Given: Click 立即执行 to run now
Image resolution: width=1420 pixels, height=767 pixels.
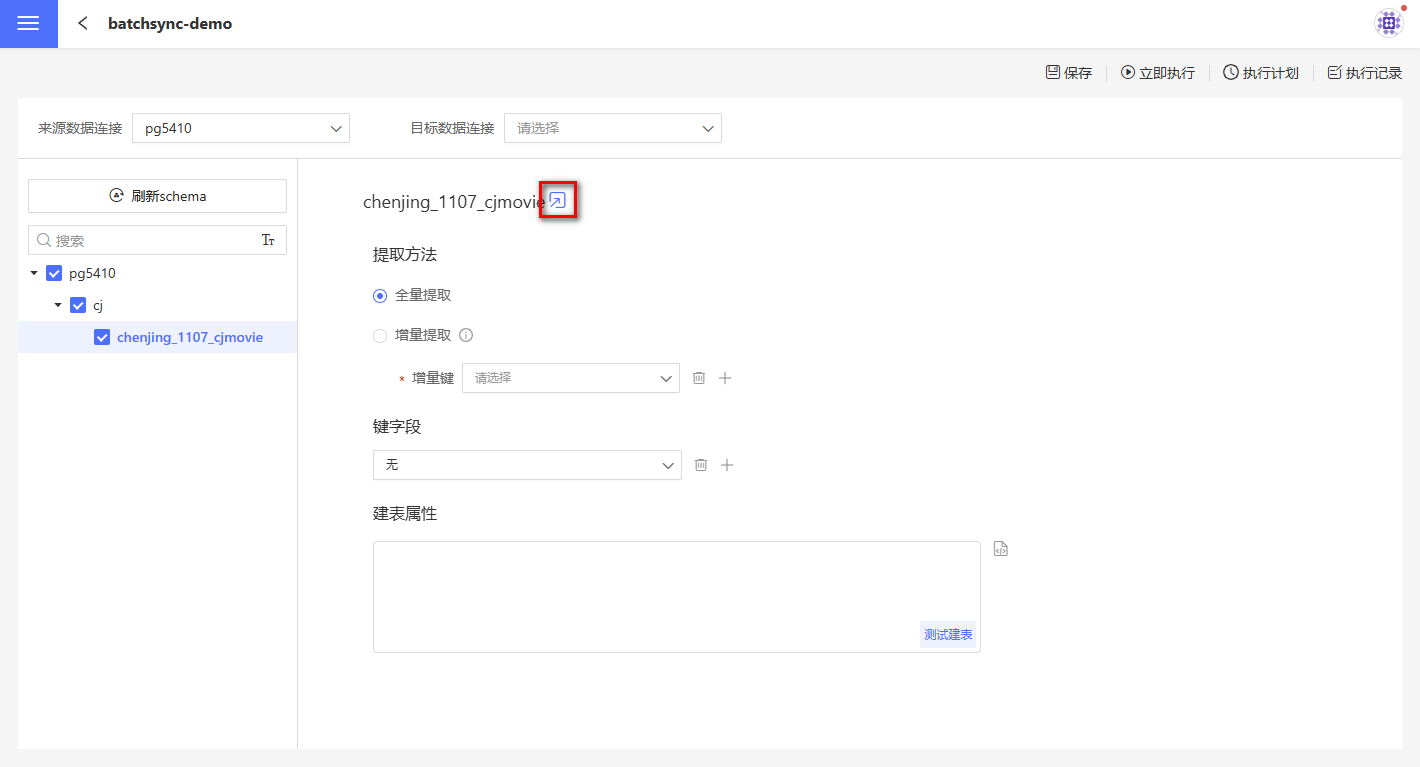Looking at the screenshot, I should [x=1157, y=73].
